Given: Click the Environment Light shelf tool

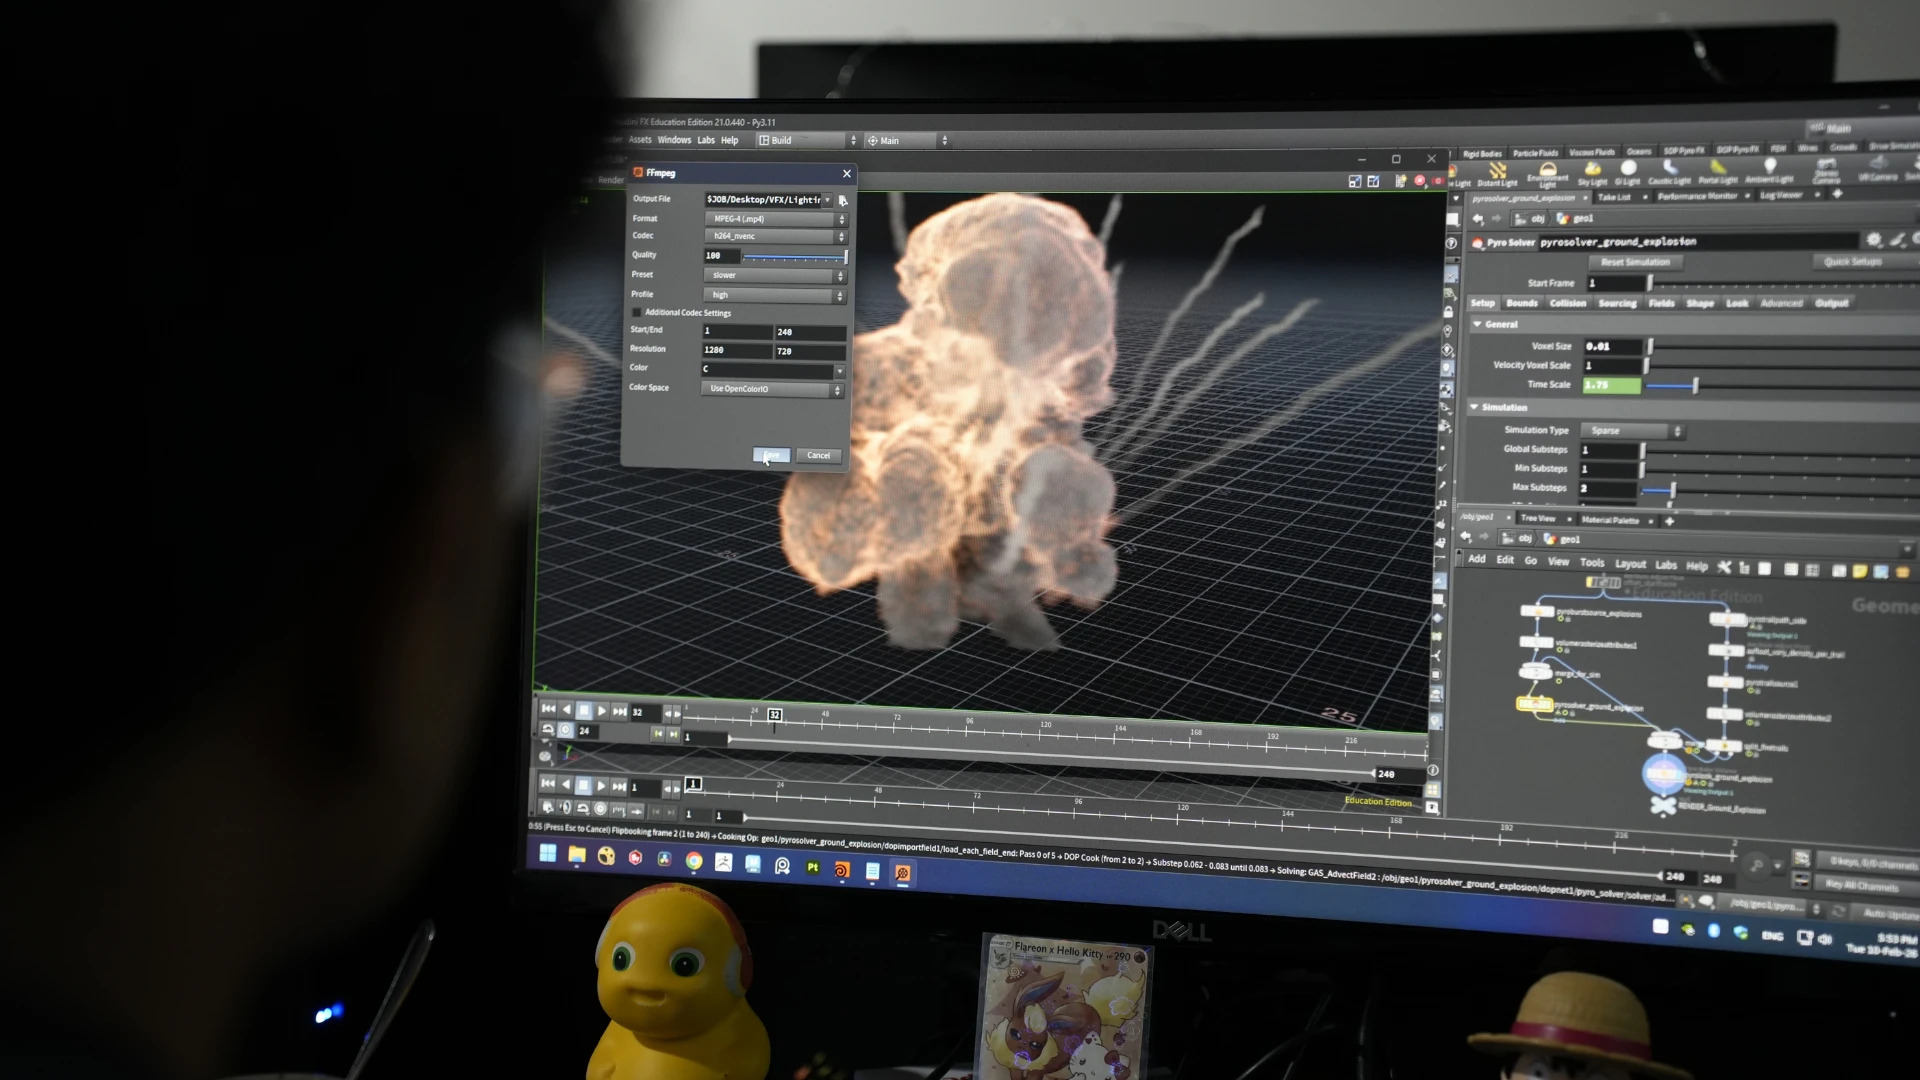Looking at the screenshot, I should pos(1548,175).
